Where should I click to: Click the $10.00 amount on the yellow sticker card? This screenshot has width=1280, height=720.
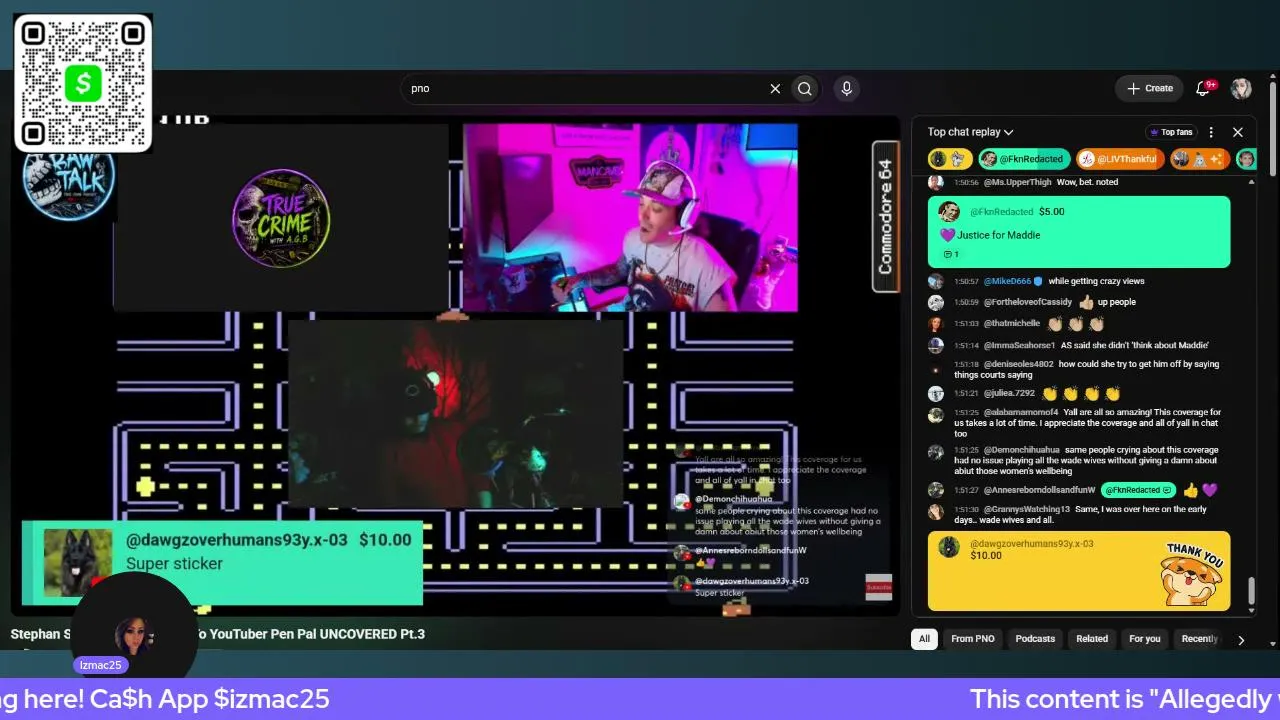[986, 556]
